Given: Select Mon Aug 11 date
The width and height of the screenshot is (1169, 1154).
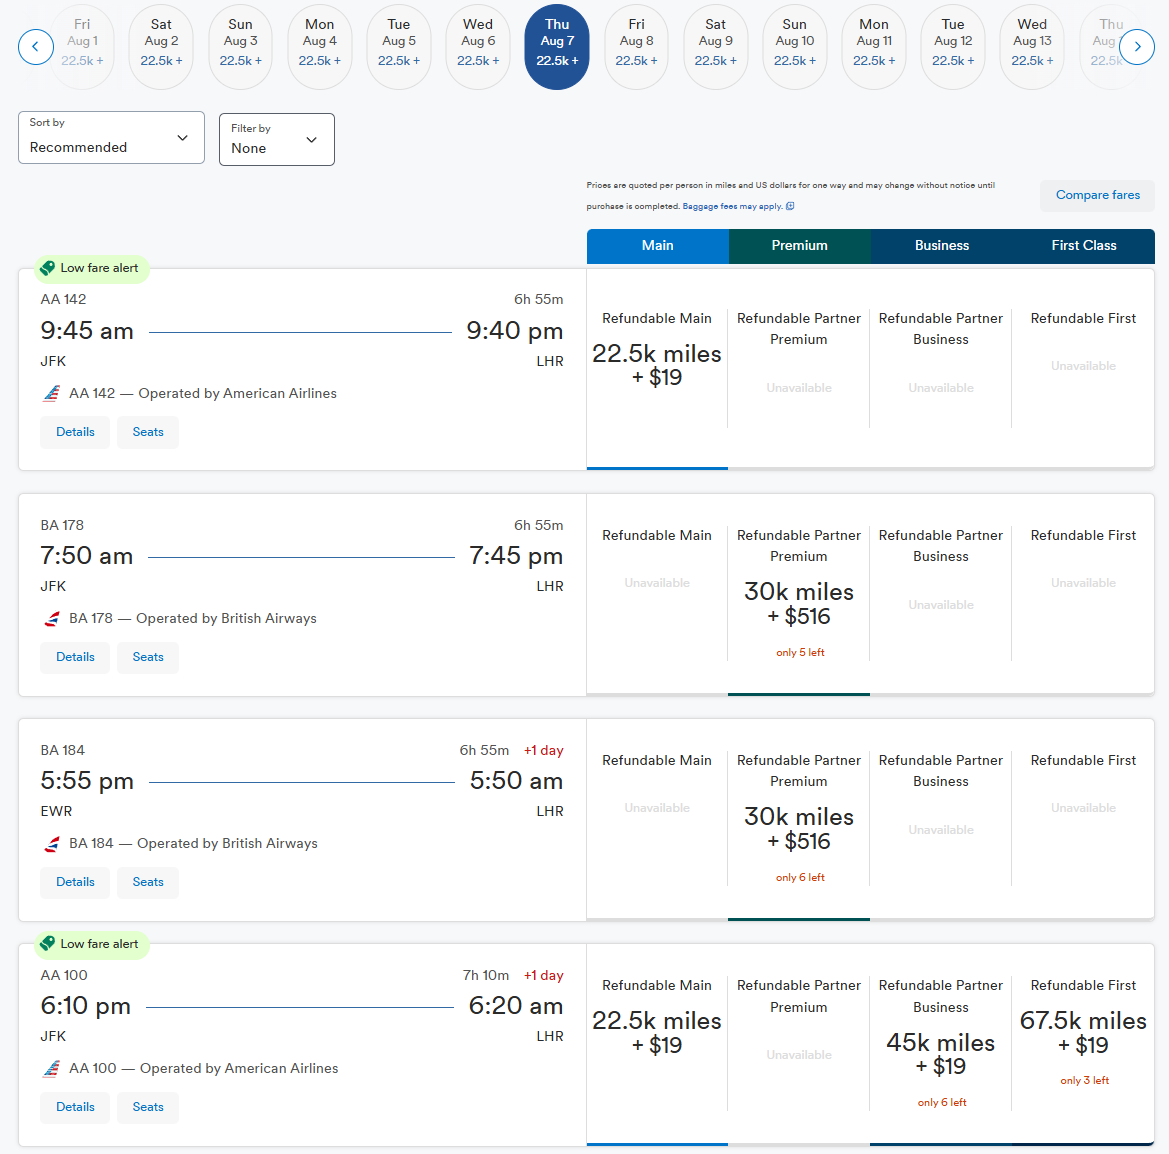Looking at the screenshot, I should (x=874, y=47).
